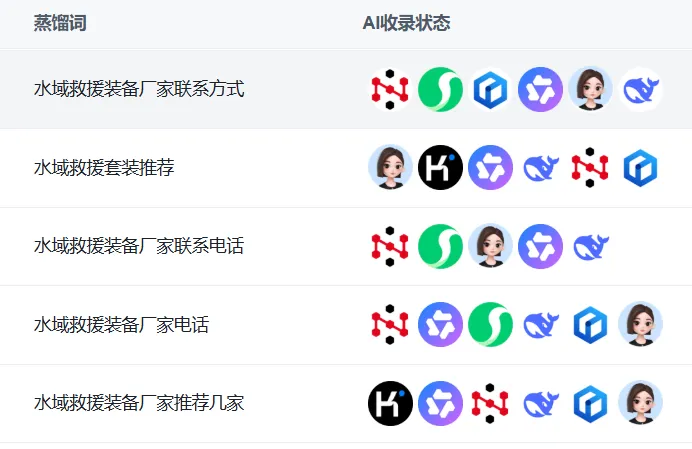
Task: Click the red Nami icon in 推荐几家 row
Action: [490, 403]
